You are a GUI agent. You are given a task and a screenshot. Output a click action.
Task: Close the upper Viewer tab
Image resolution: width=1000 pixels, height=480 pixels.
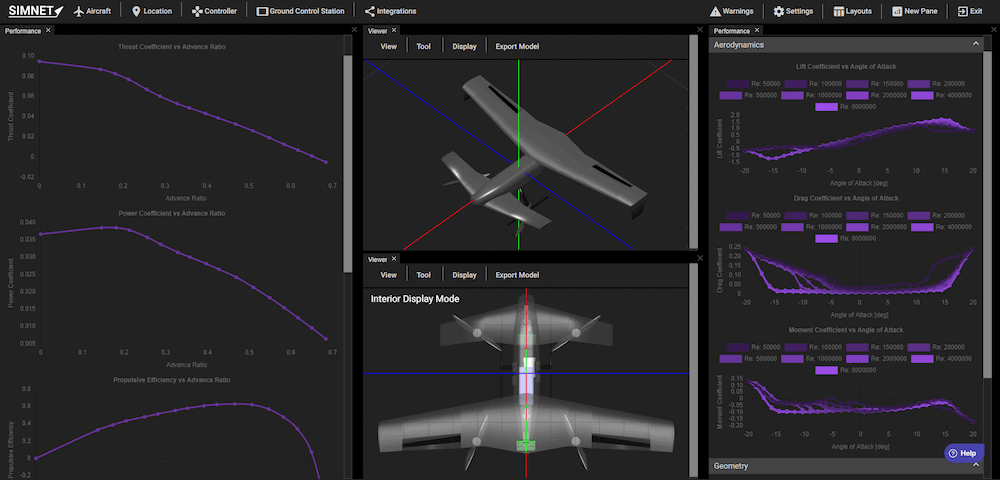[x=393, y=30]
